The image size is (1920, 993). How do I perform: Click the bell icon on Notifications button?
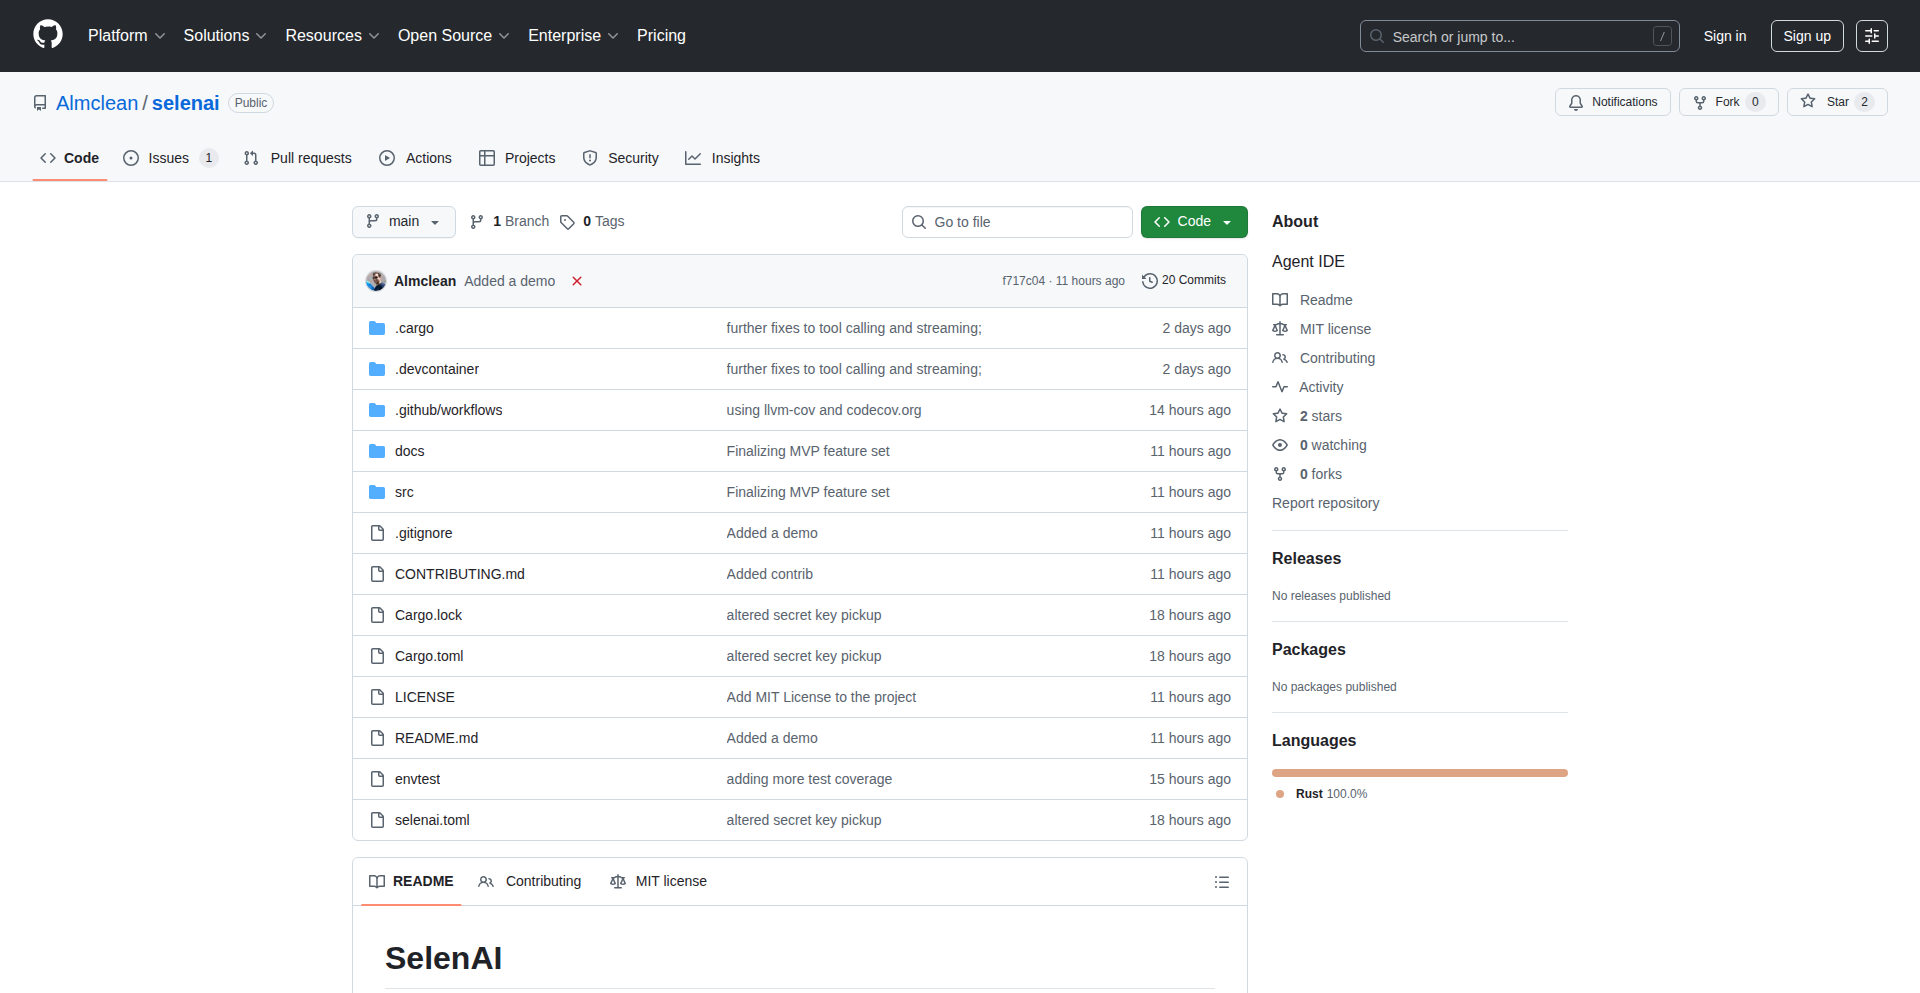1576,102
